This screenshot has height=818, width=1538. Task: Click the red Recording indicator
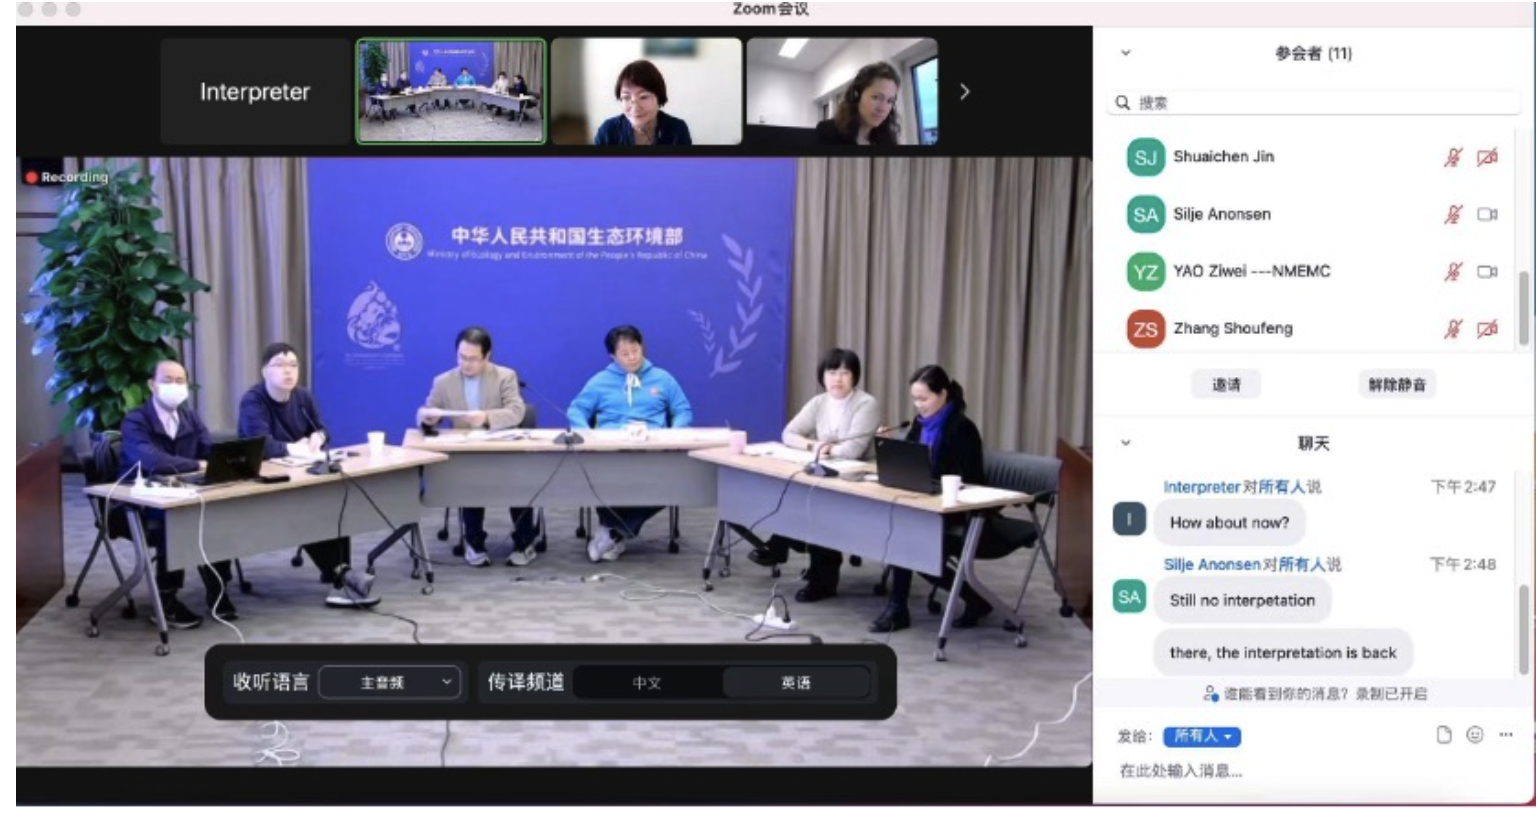67,177
